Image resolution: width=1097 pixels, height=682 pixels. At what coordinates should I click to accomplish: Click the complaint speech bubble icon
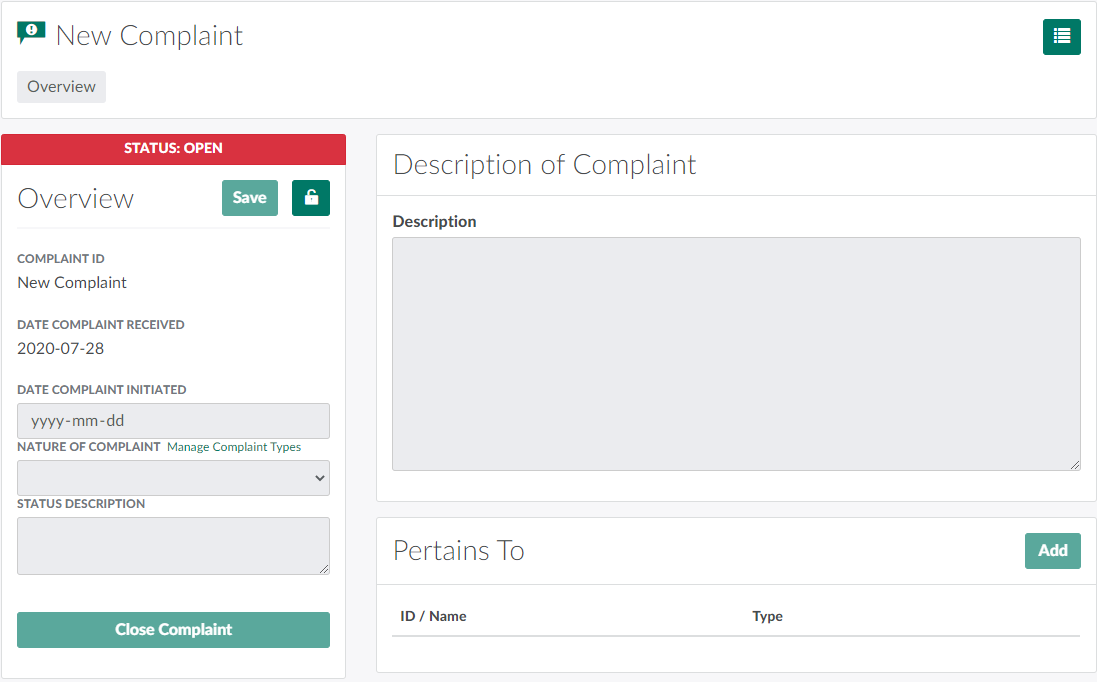point(32,34)
